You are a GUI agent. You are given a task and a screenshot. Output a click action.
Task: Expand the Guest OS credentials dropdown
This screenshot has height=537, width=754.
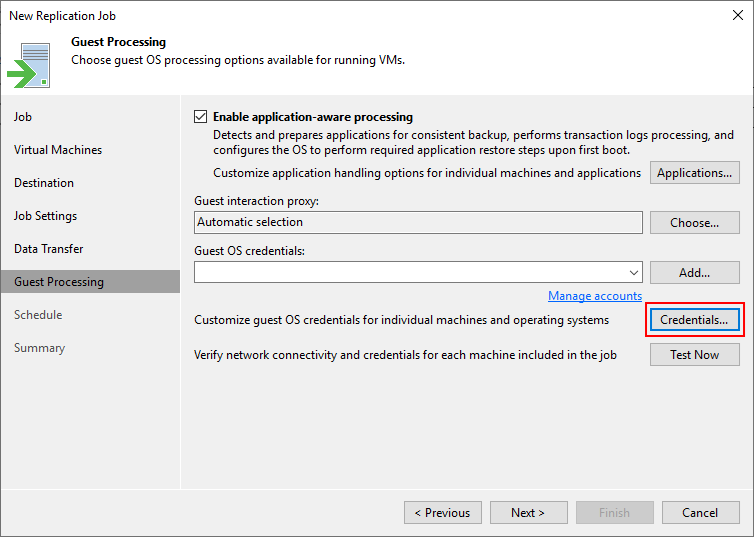(x=633, y=273)
